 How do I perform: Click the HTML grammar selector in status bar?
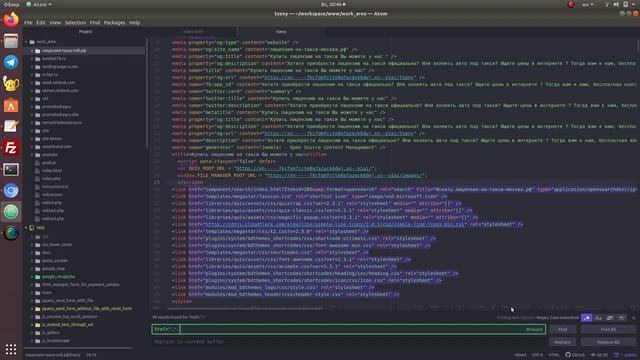[553, 355]
